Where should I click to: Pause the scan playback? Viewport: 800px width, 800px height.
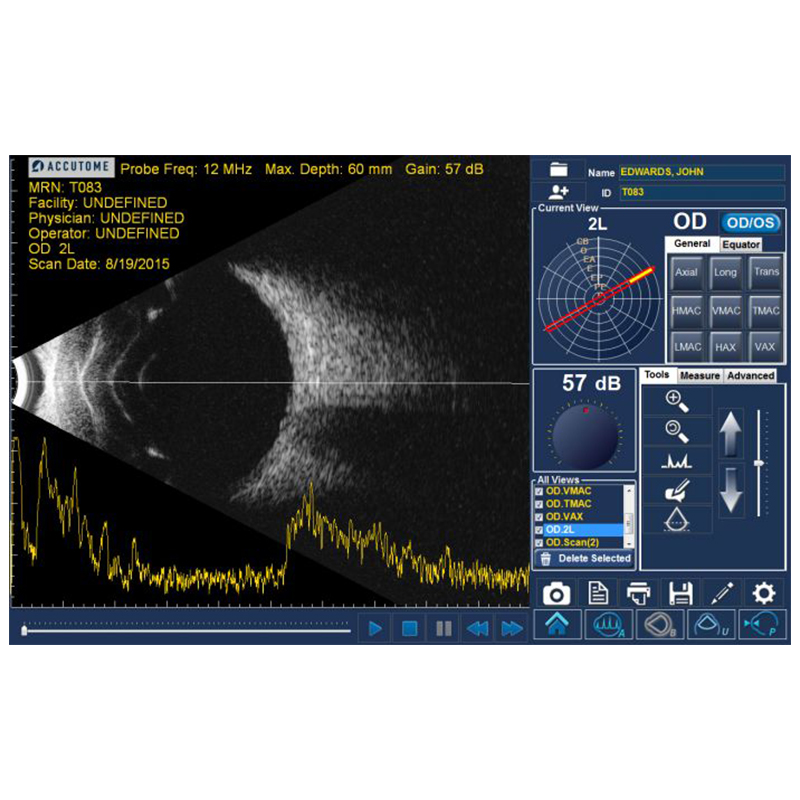pyautogui.click(x=443, y=629)
